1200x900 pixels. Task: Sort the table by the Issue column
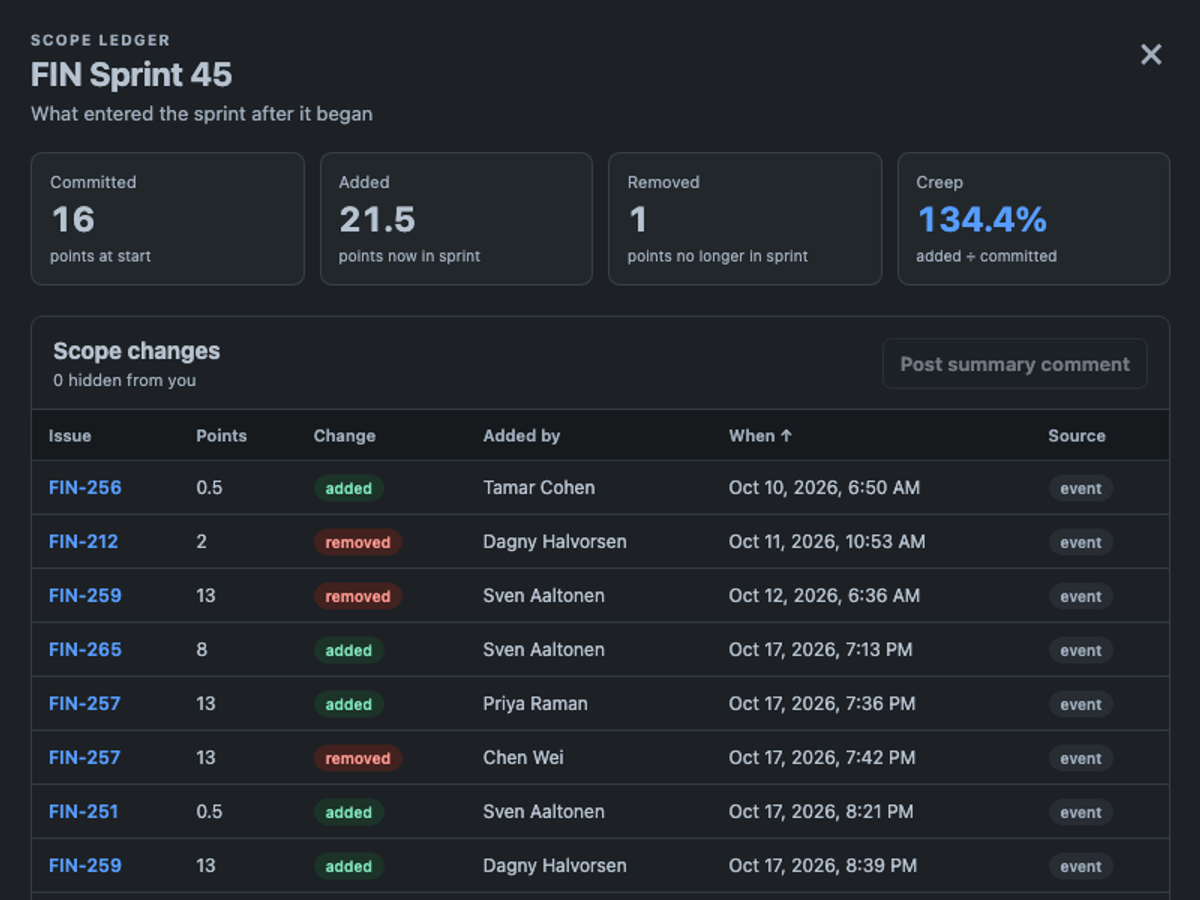[70, 436]
